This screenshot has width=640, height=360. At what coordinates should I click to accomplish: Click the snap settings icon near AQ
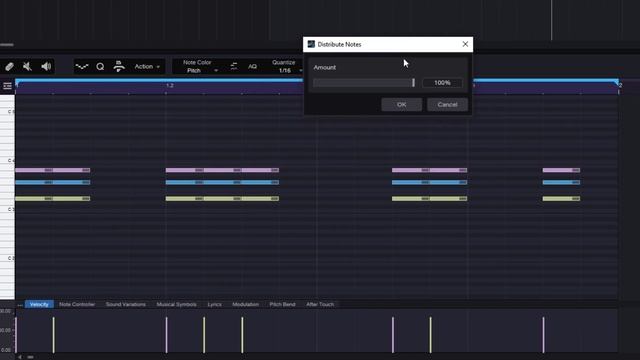(x=234, y=67)
